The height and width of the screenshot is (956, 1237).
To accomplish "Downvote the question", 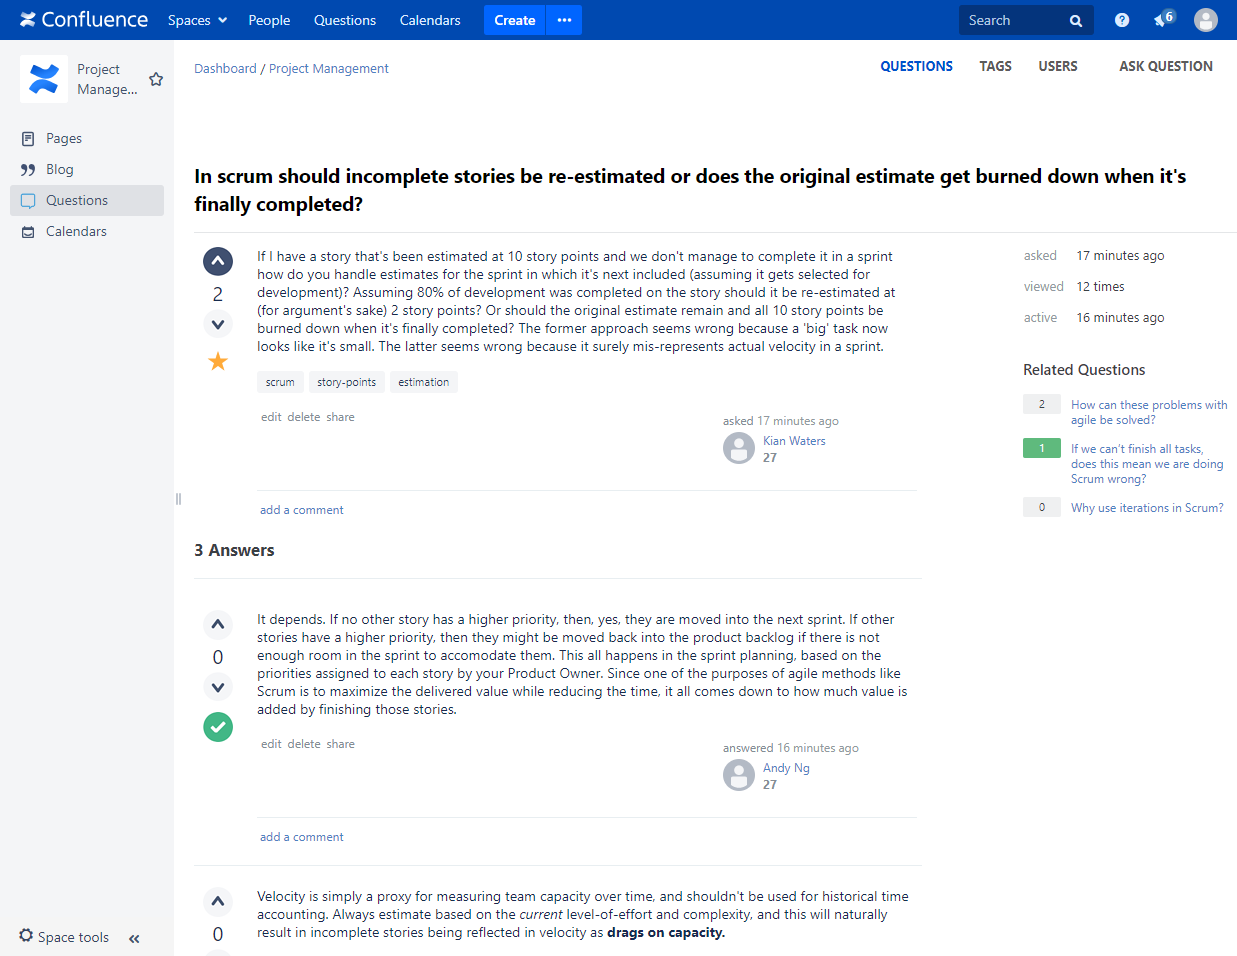I will click(218, 324).
